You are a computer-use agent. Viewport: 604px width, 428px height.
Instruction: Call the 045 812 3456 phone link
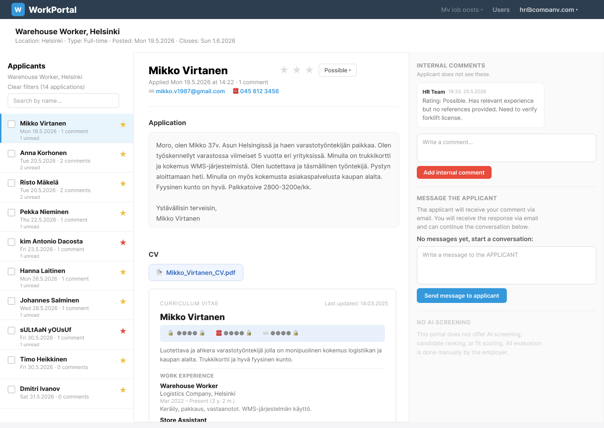click(x=259, y=91)
